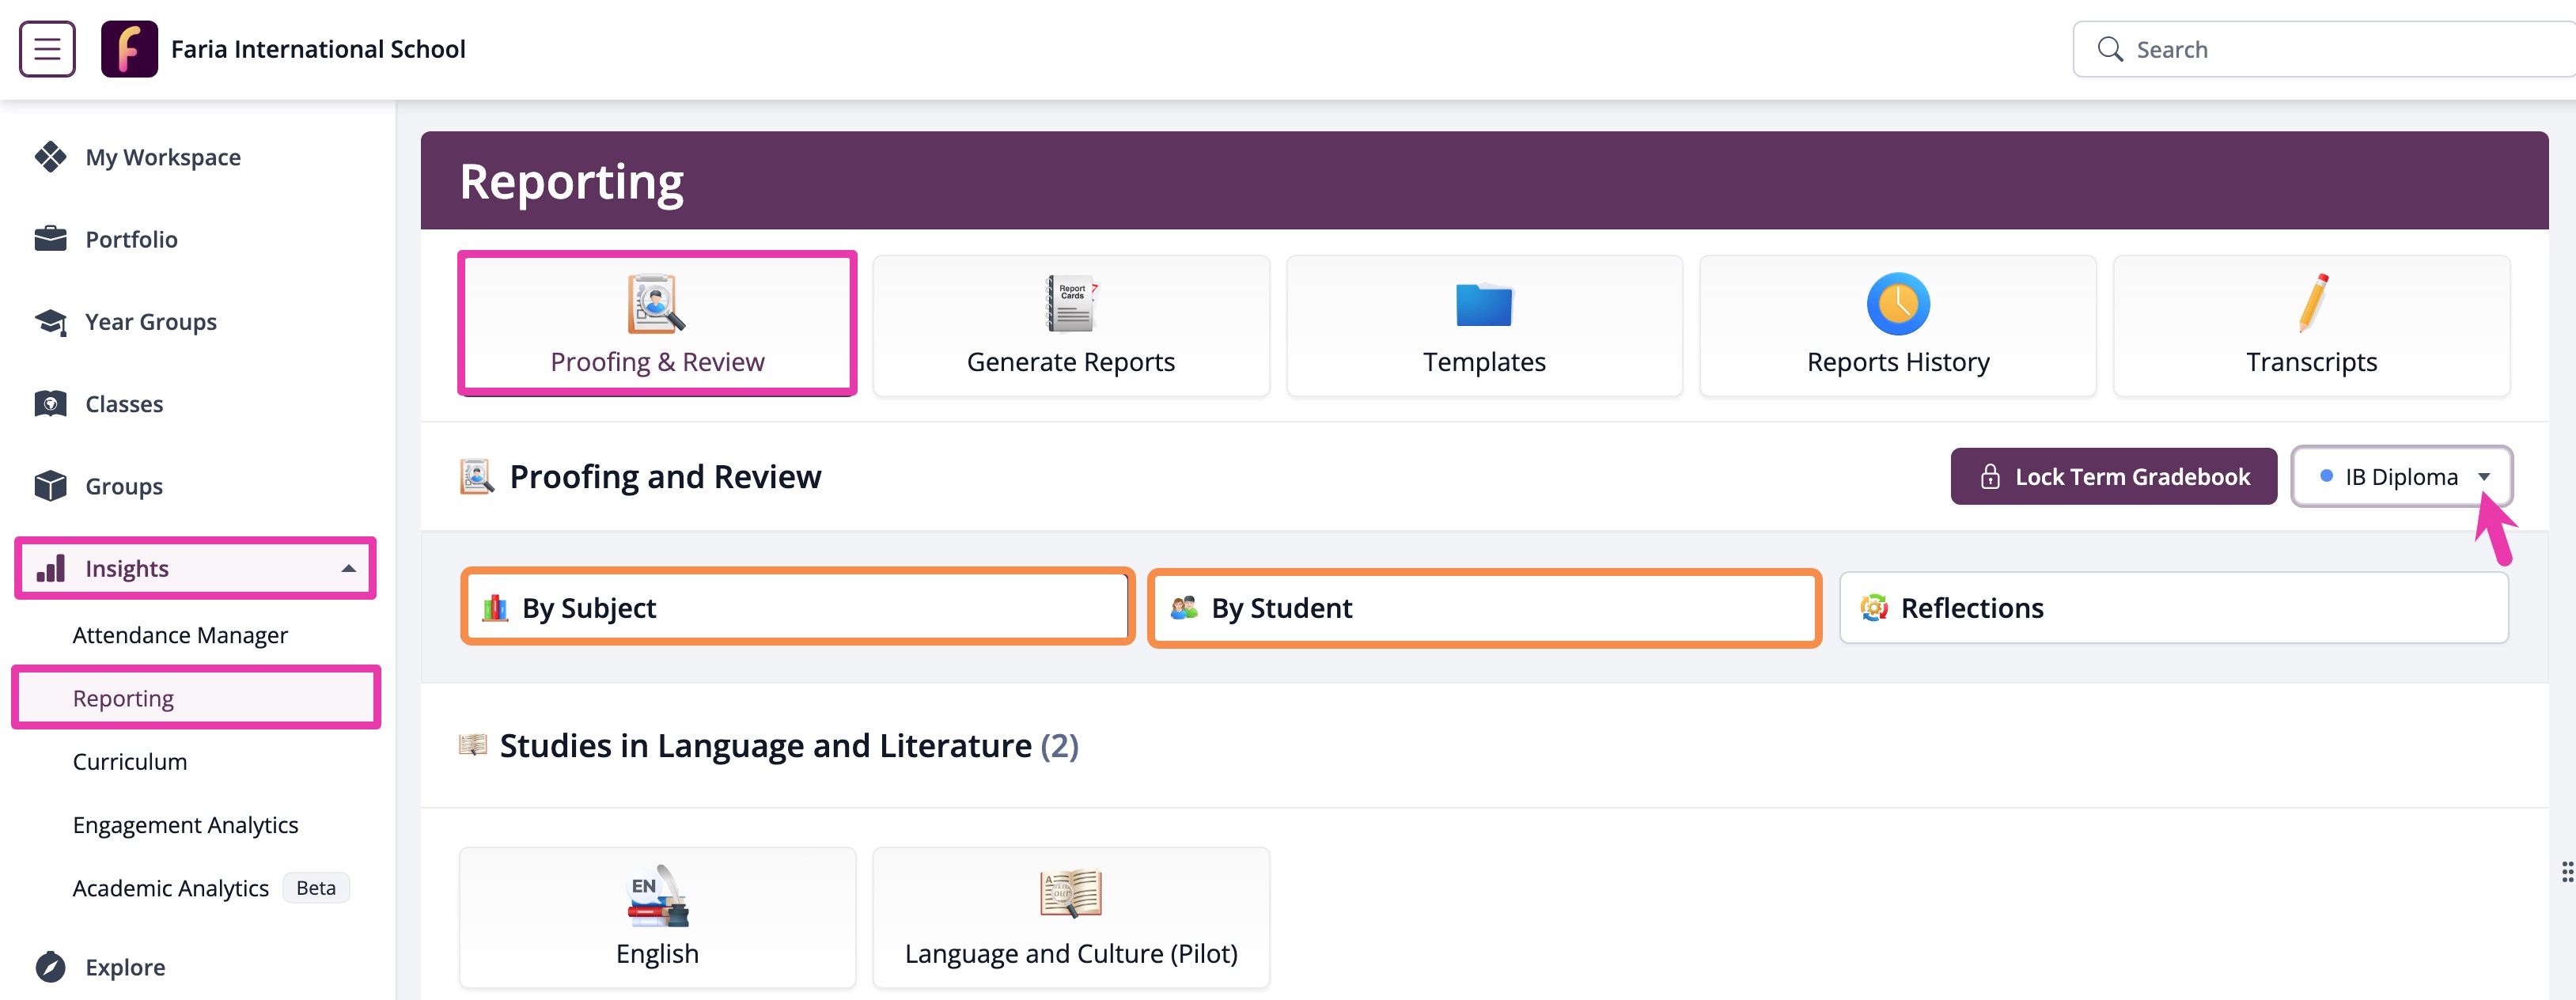This screenshot has height=1000, width=2576.
Task: Switch to the By Subject view
Action: pos(795,607)
